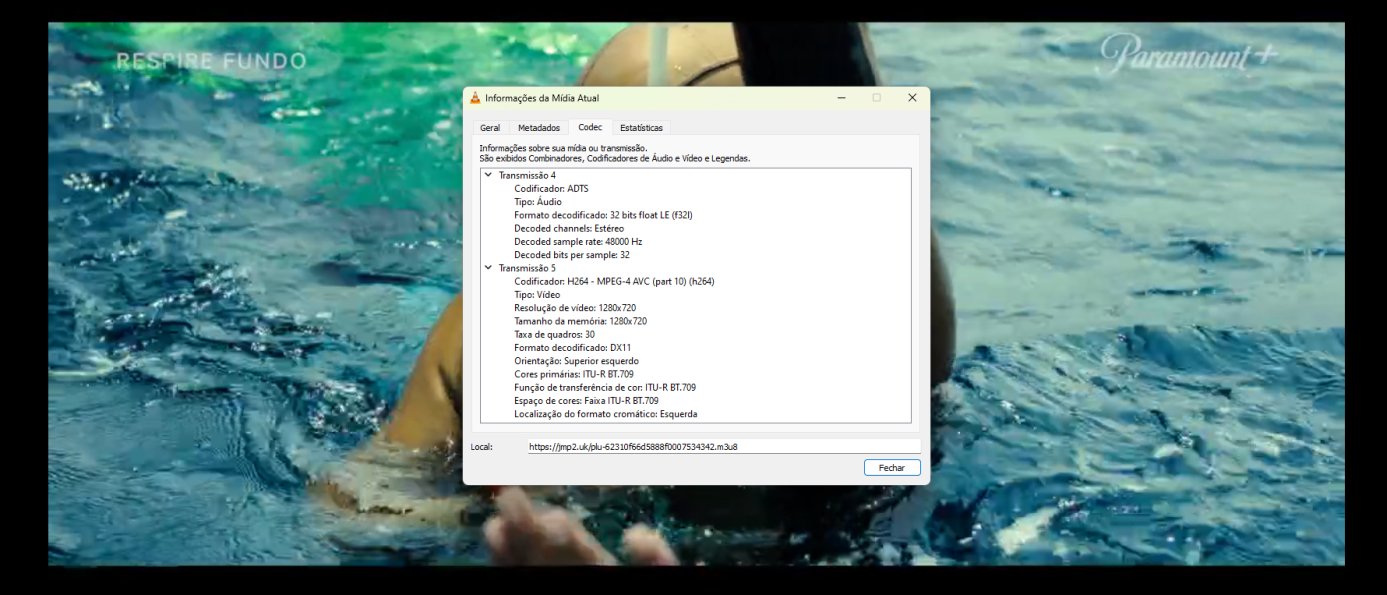
Task: Collapse the Transmissão 5 tree node
Action: click(x=488, y=268)
